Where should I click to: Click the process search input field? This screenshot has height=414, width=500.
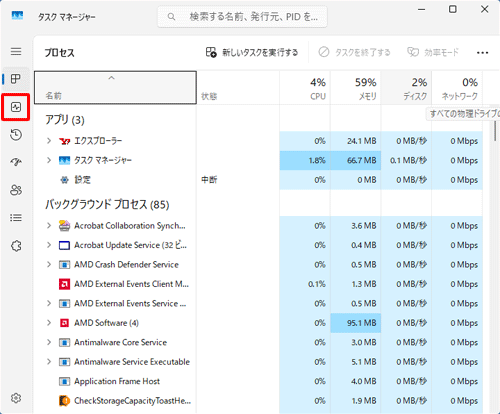[242, 16]
